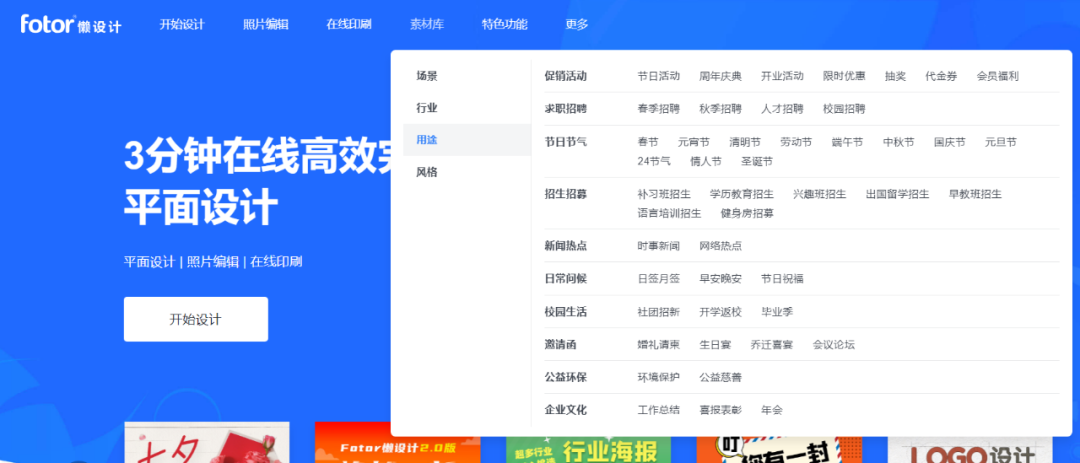Viewport: 1080px width, 463px height.
Task: Click the Fotor 懒设计 logo
Action: (71, 24)
